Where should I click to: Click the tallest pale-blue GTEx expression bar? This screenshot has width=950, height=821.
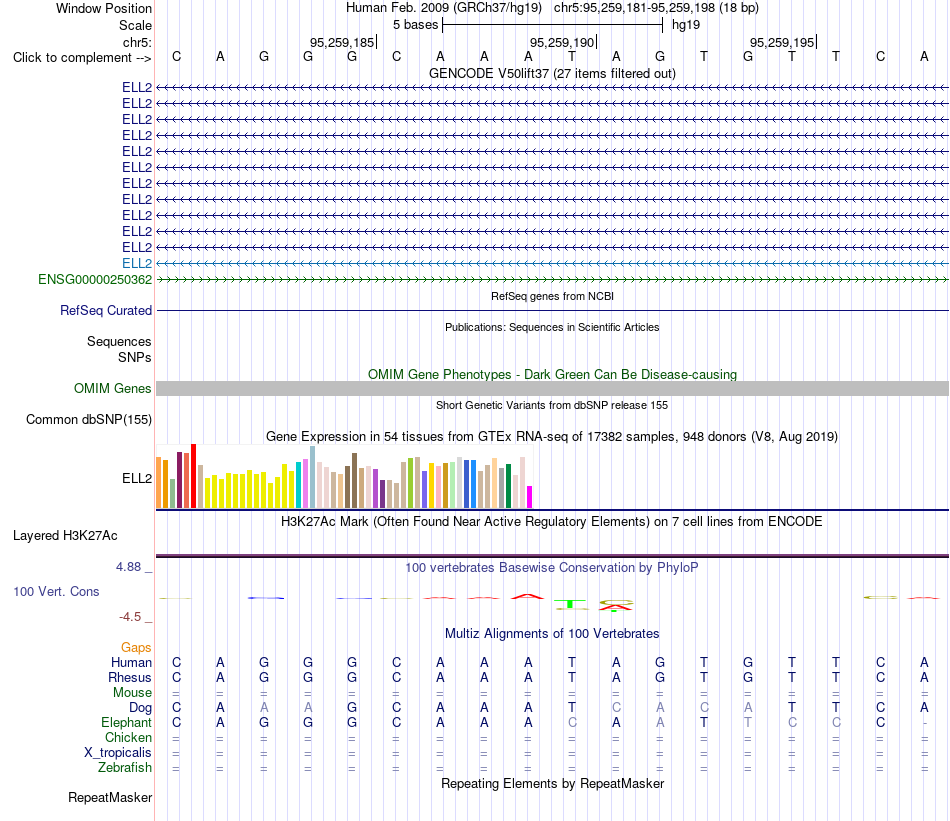(x=313, y=477)
